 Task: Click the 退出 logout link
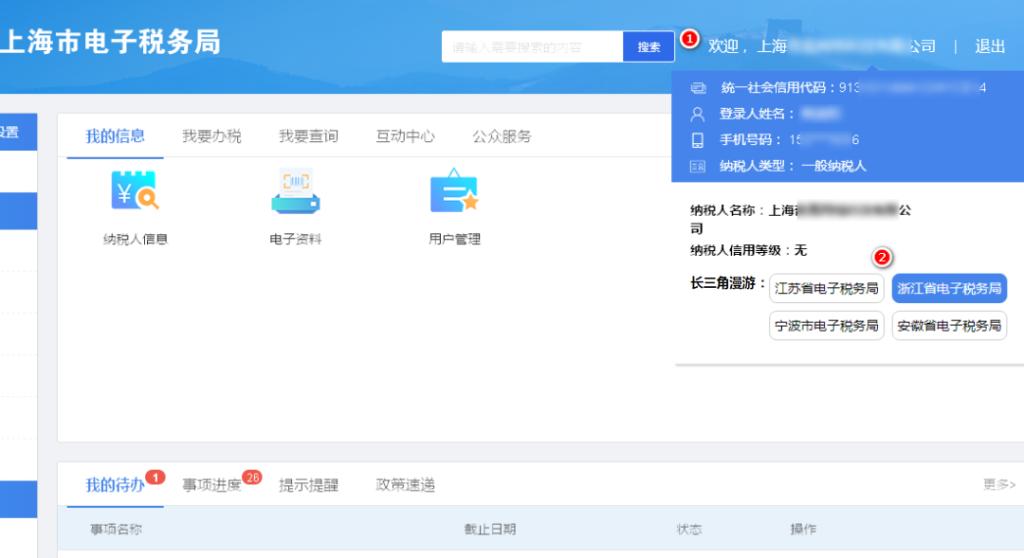pyautogui.click(x=990, y=46)
